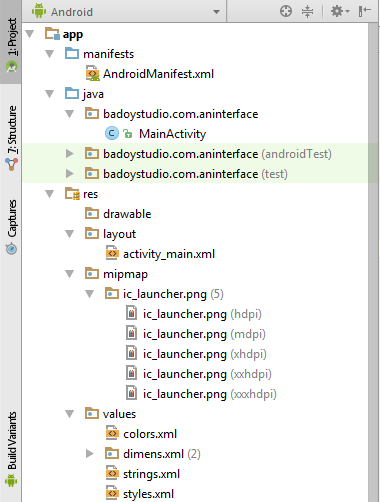Screen dimensions: 380x502
Task: Click the MainActivity class icon
Action: (112, 134)
